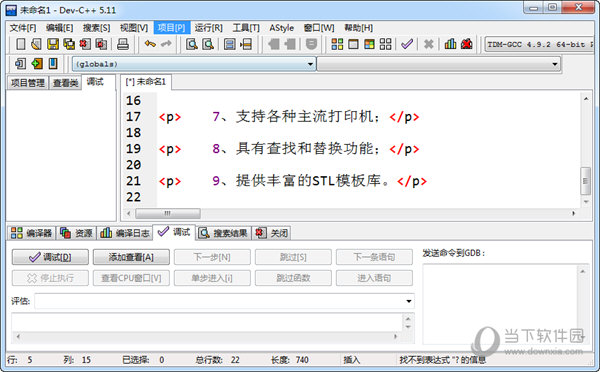The width and height of the screenshot is (600, 372).
Task: Click the Compile and Run icon
Action: click(x=369, y=44)
